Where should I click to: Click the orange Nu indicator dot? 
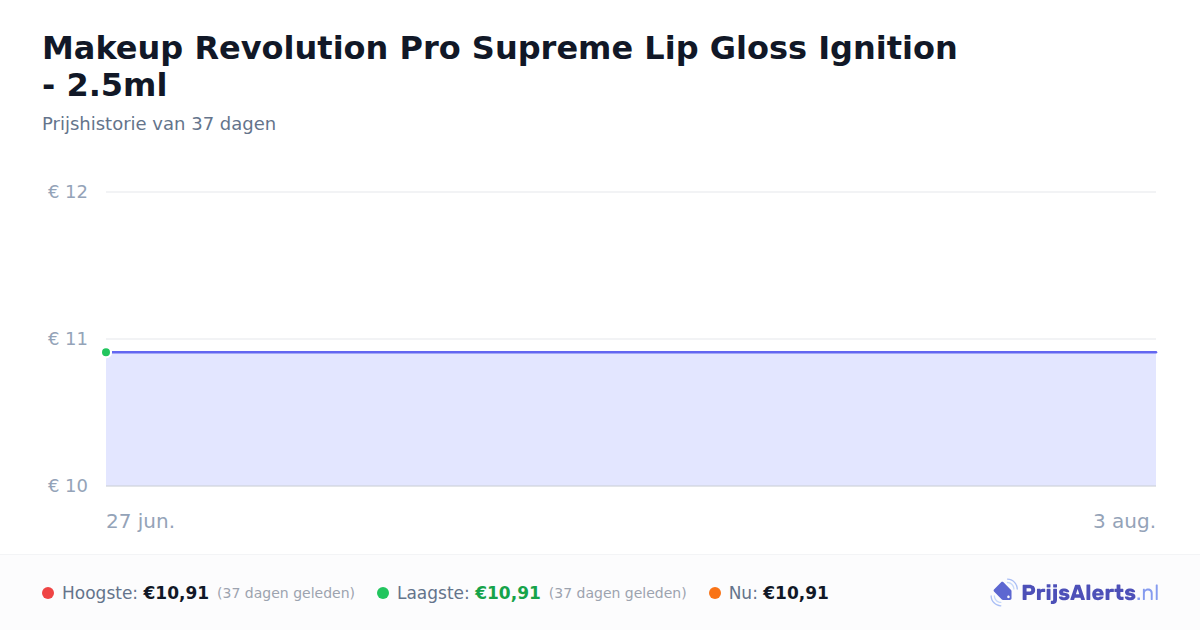pyautogui.click(x=715, y=593)
